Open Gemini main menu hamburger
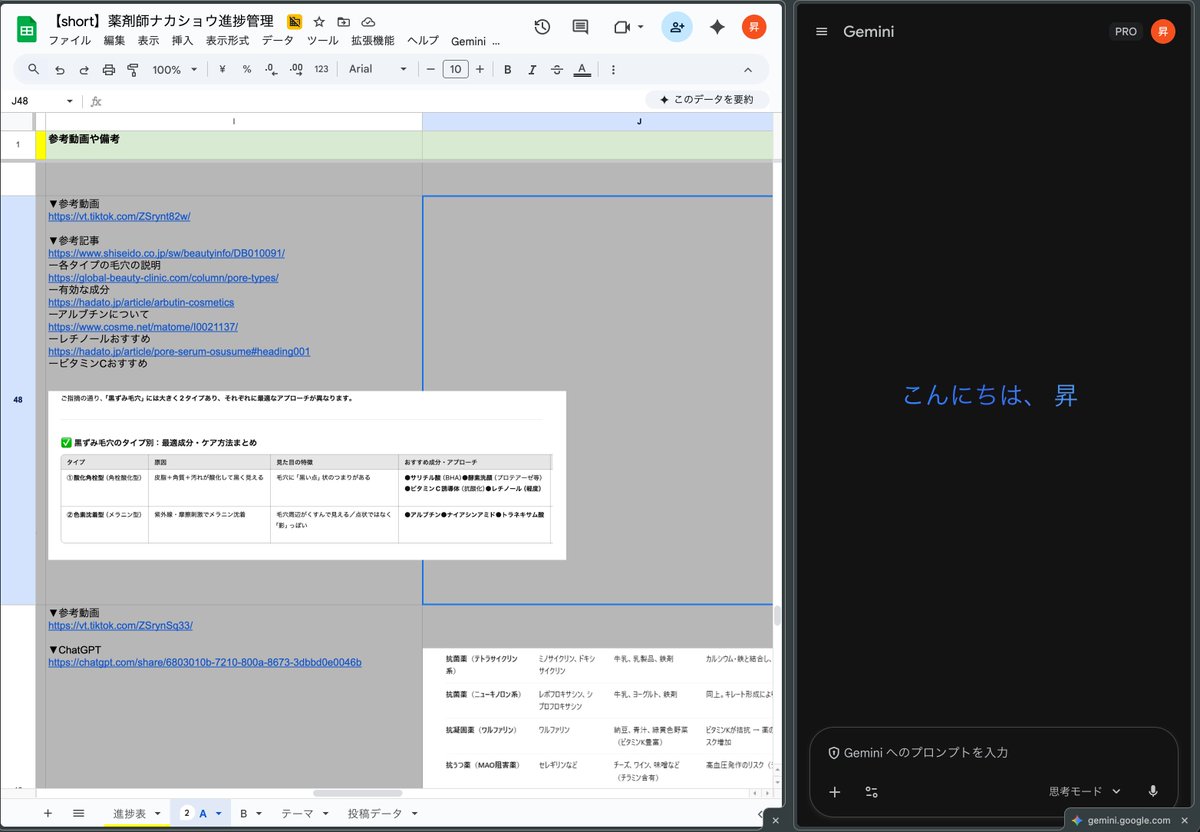 (x=822, y=32)
